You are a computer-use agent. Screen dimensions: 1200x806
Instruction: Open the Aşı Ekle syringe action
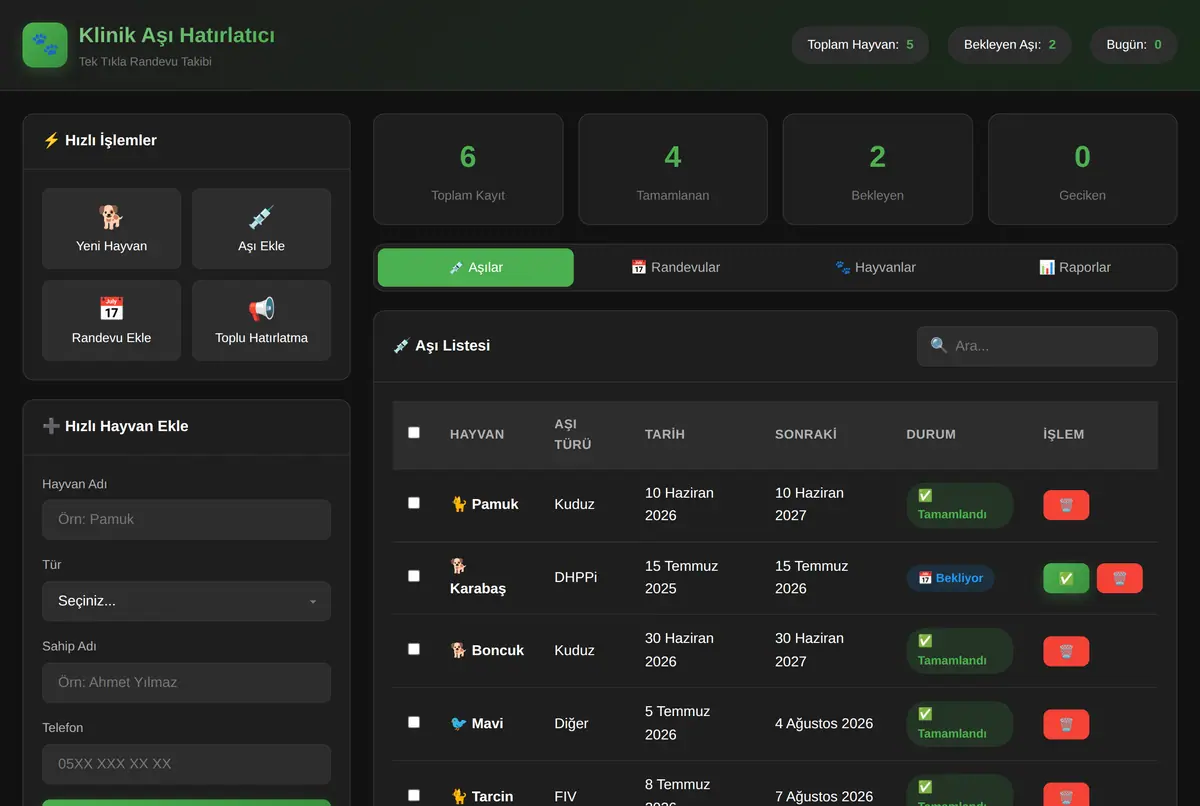(x=261, y=229)
